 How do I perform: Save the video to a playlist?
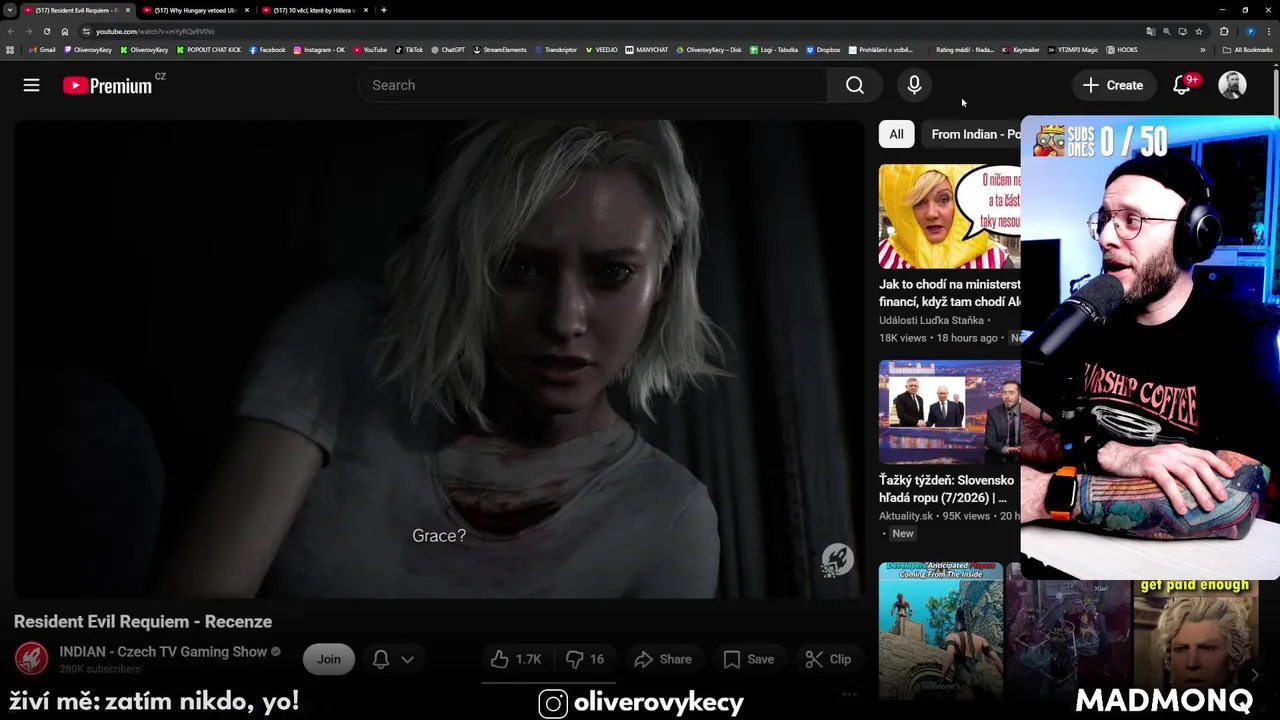(749, 659)
